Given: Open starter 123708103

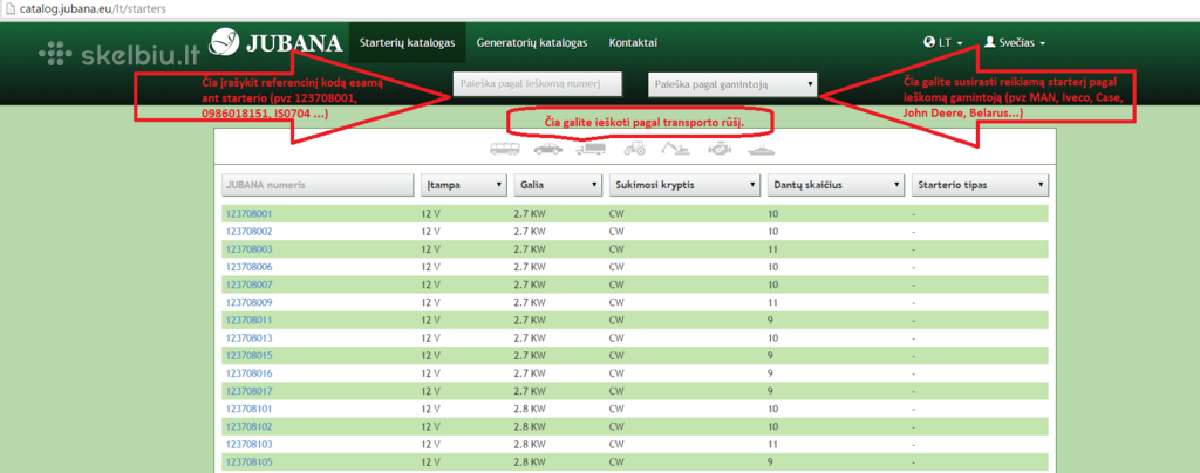Looking at the screenshot, I should click(249, 444).
